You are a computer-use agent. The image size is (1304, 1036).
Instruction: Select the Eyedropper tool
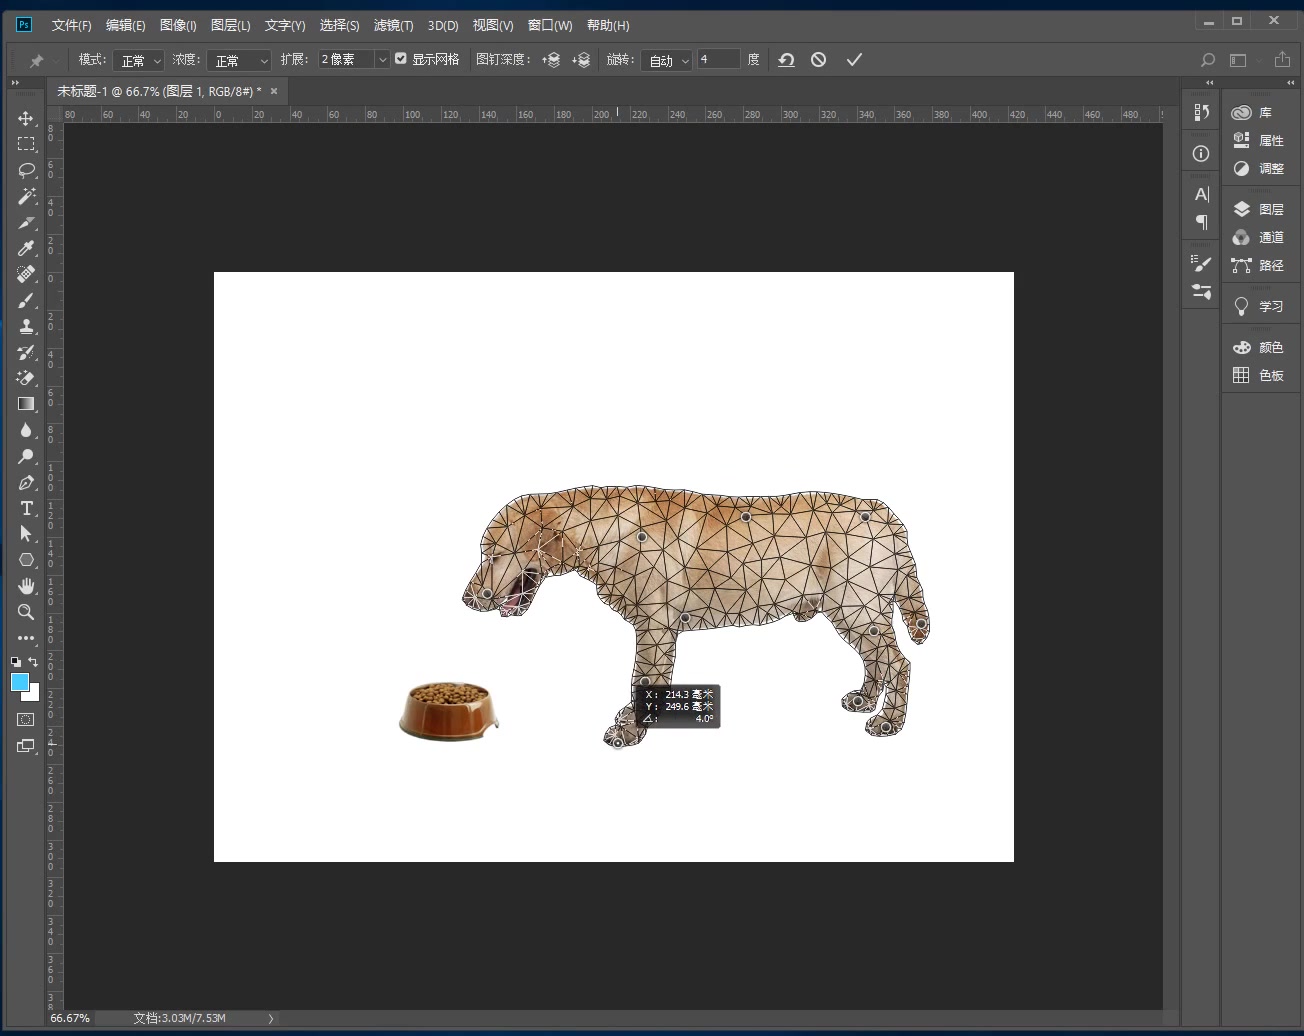click(x=26, y=248)
